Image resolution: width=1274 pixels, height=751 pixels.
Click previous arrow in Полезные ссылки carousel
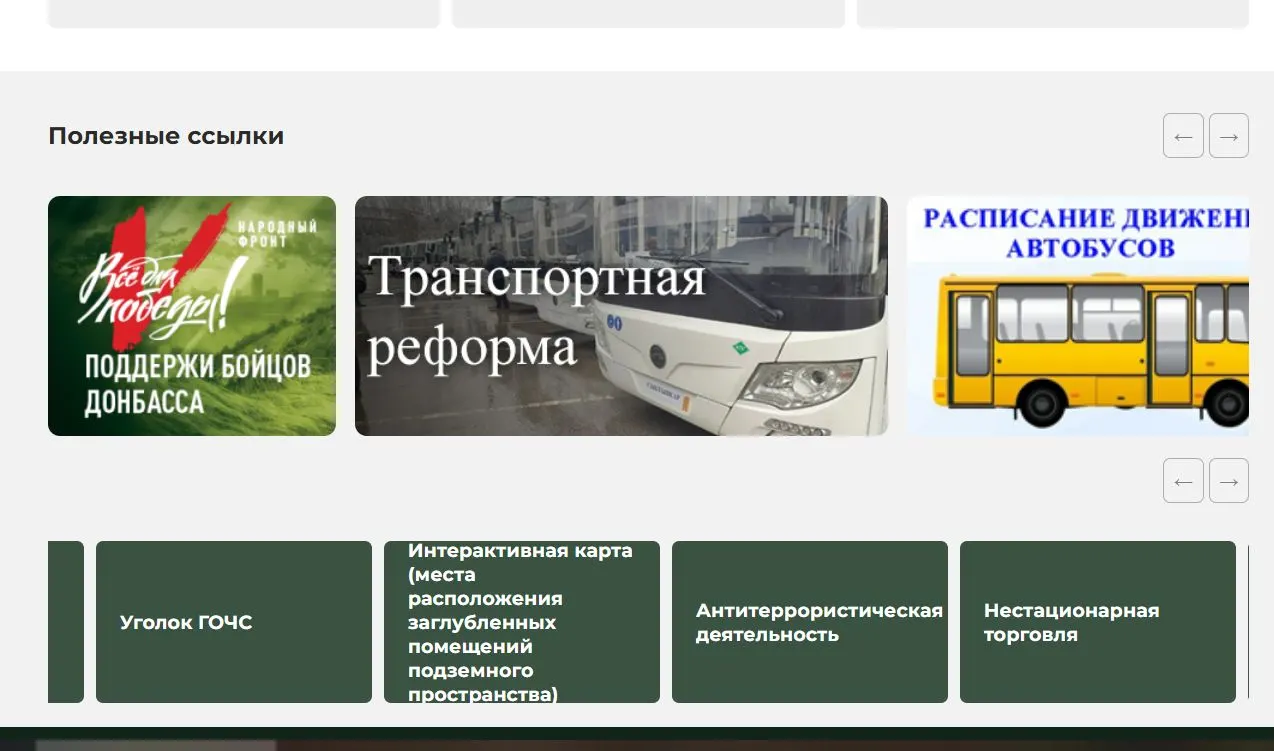tap(1183, 136)
